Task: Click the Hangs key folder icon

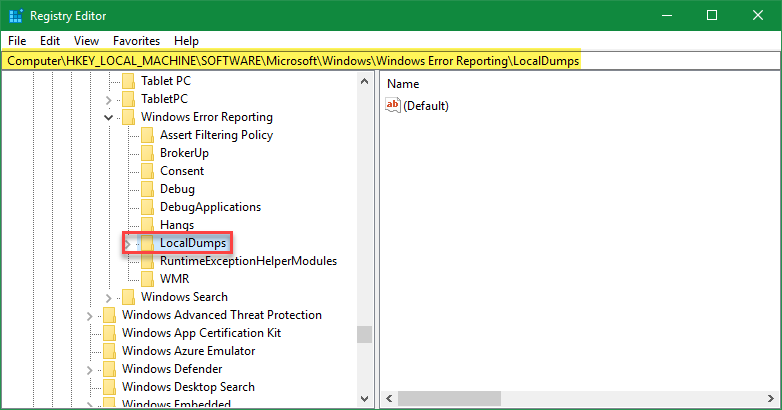Action: point(148,225)
